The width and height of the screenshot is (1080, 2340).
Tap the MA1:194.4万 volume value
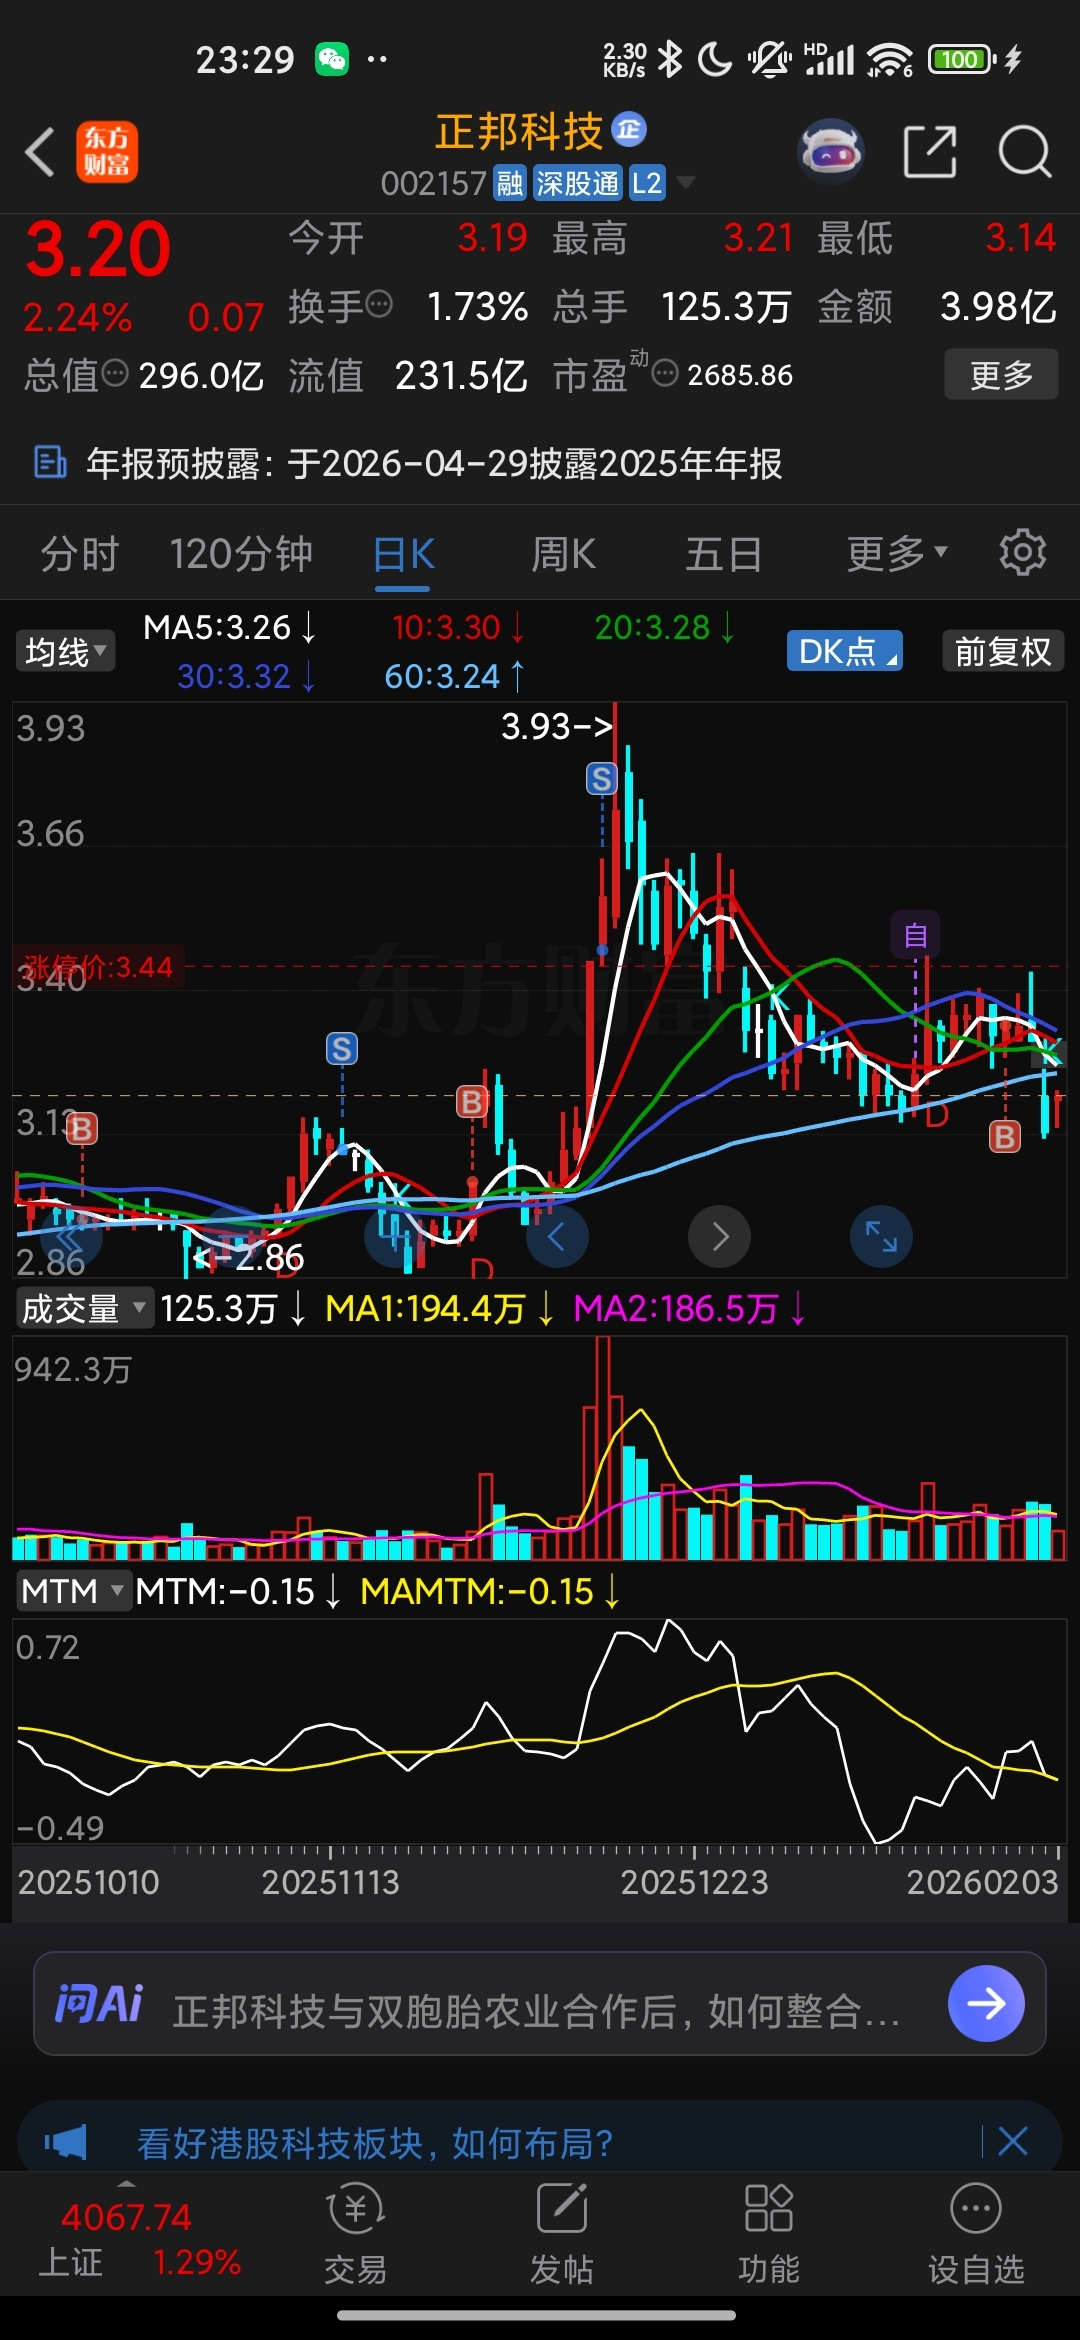439,1308
